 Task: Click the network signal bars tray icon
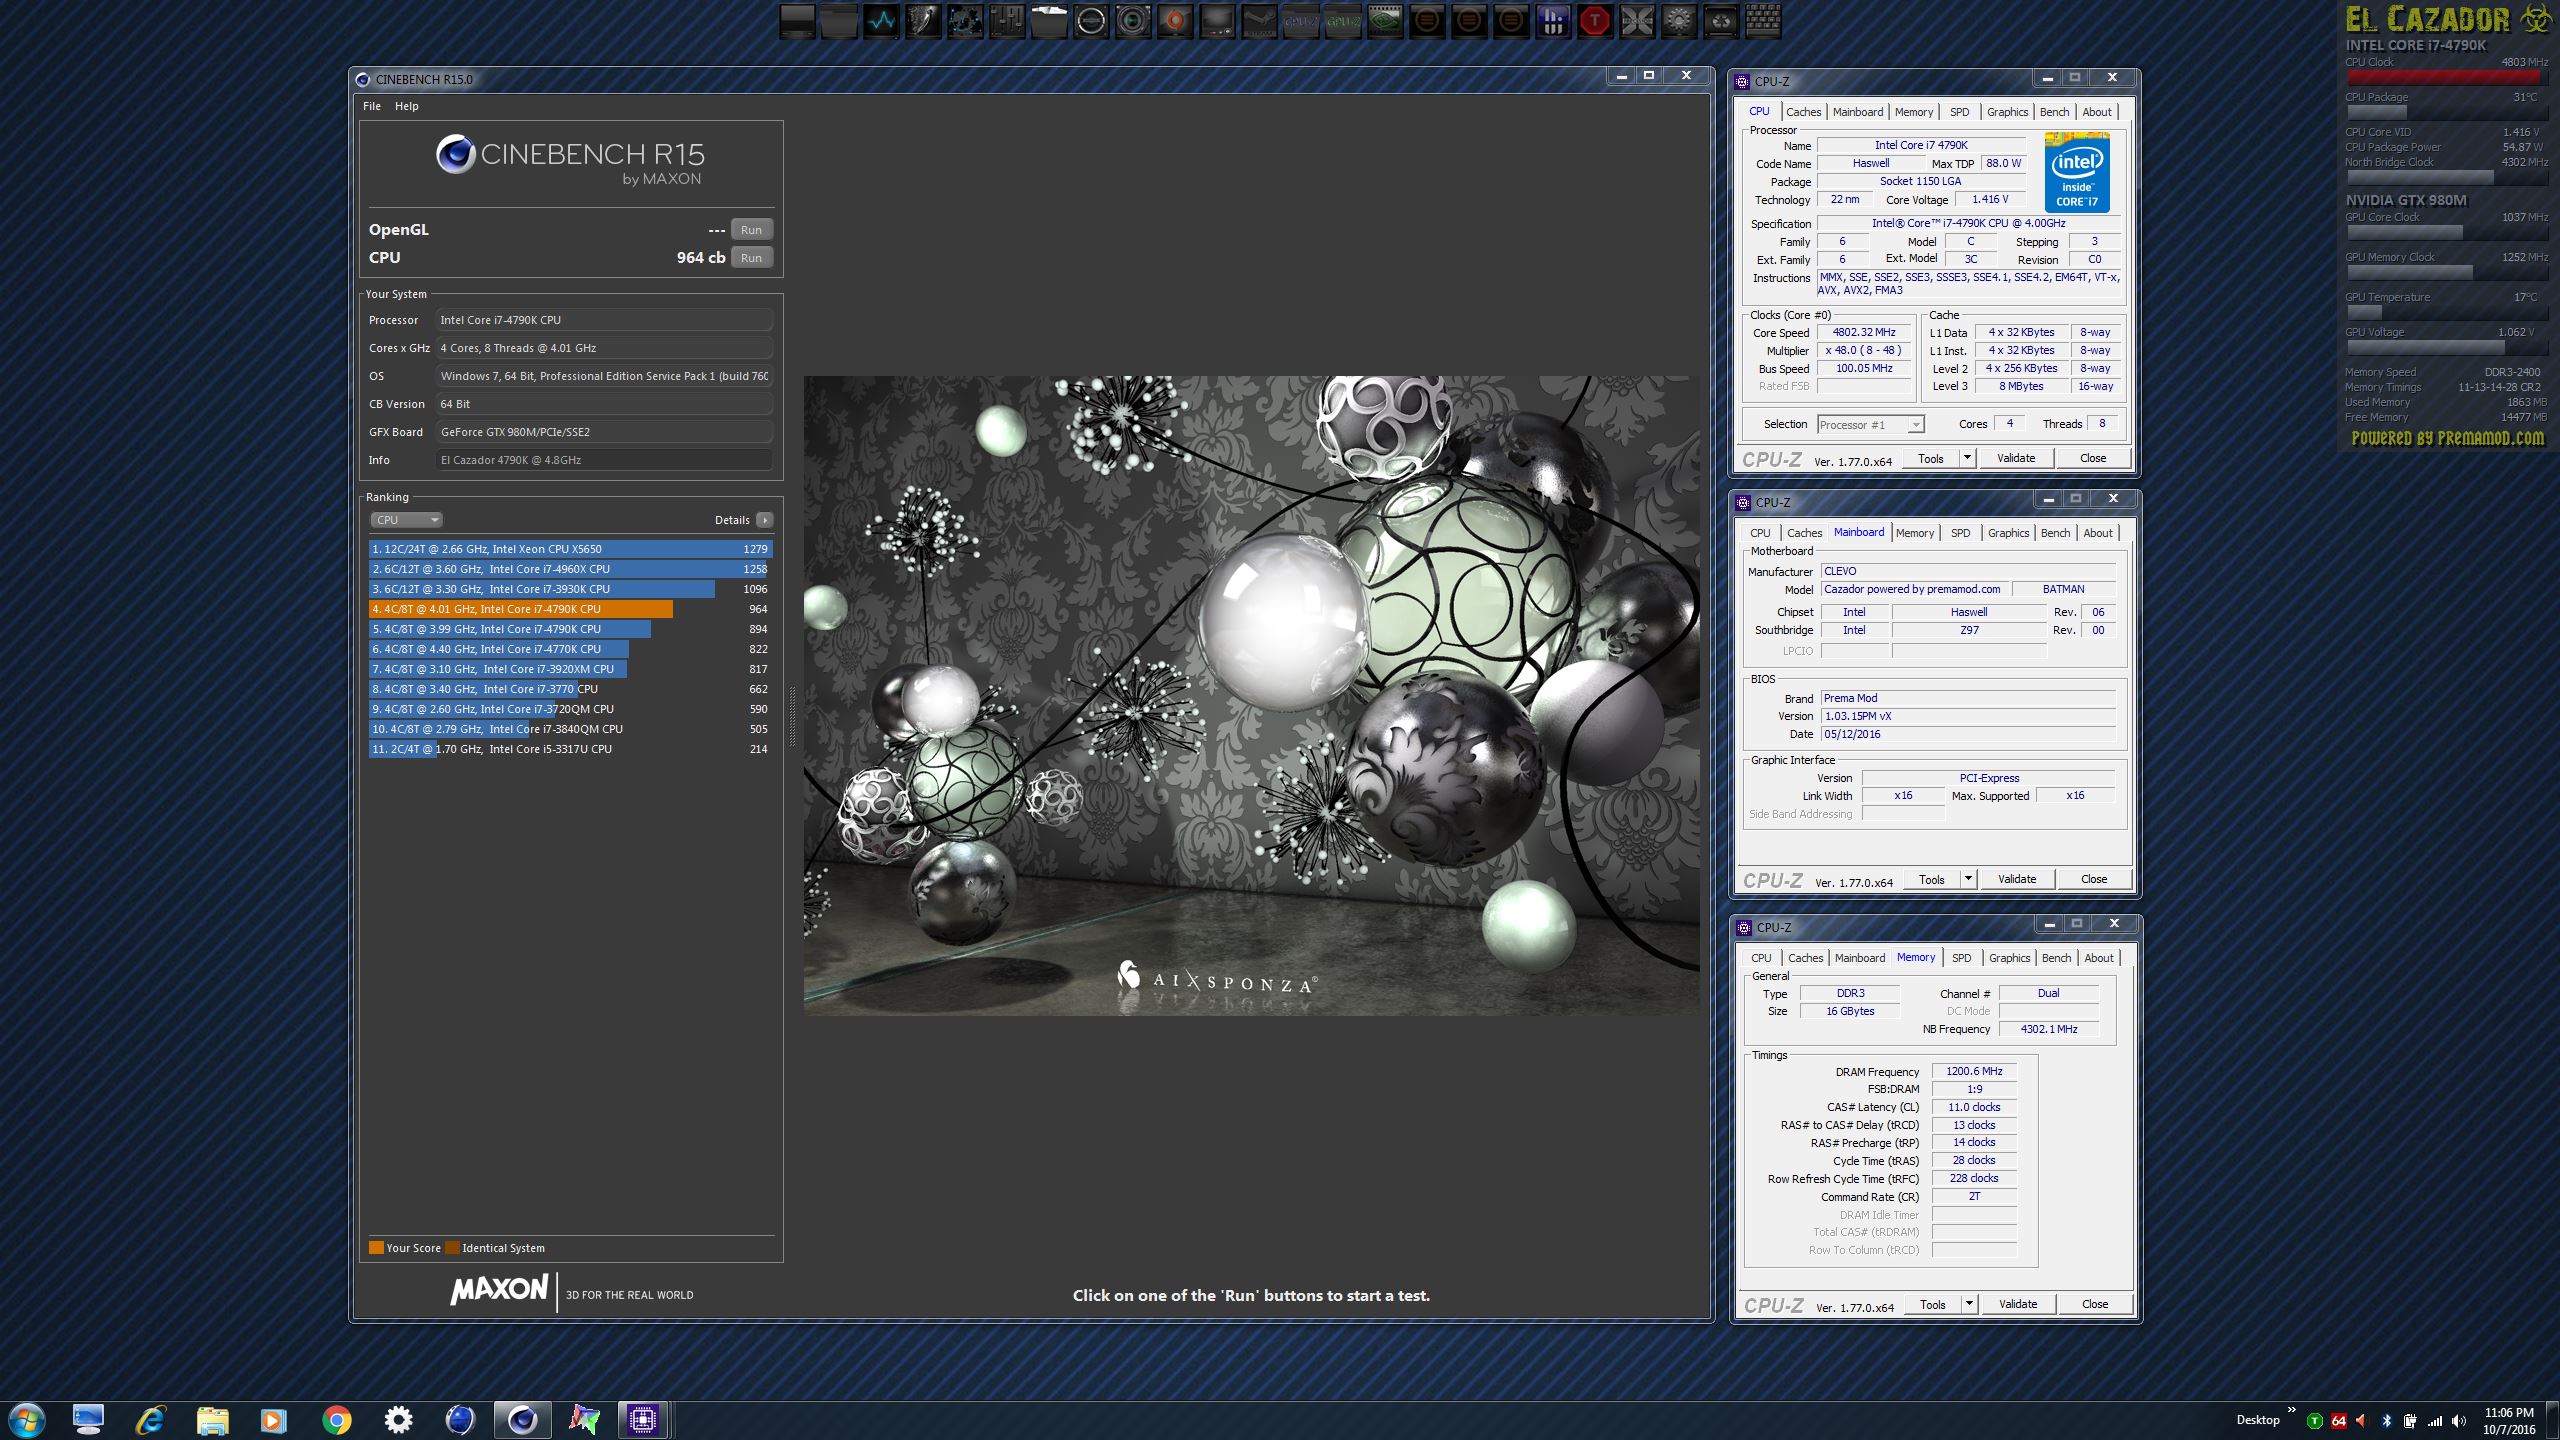[x=2435, y=1421]
